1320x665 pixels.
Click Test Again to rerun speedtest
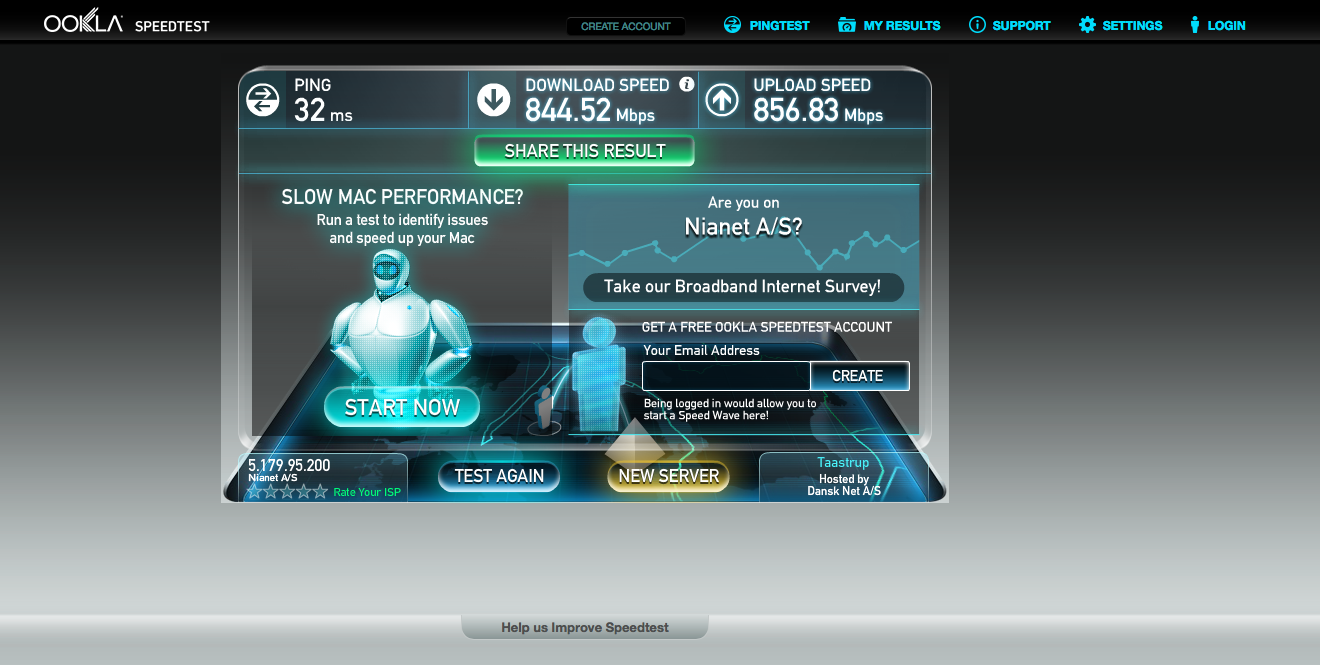499,476
